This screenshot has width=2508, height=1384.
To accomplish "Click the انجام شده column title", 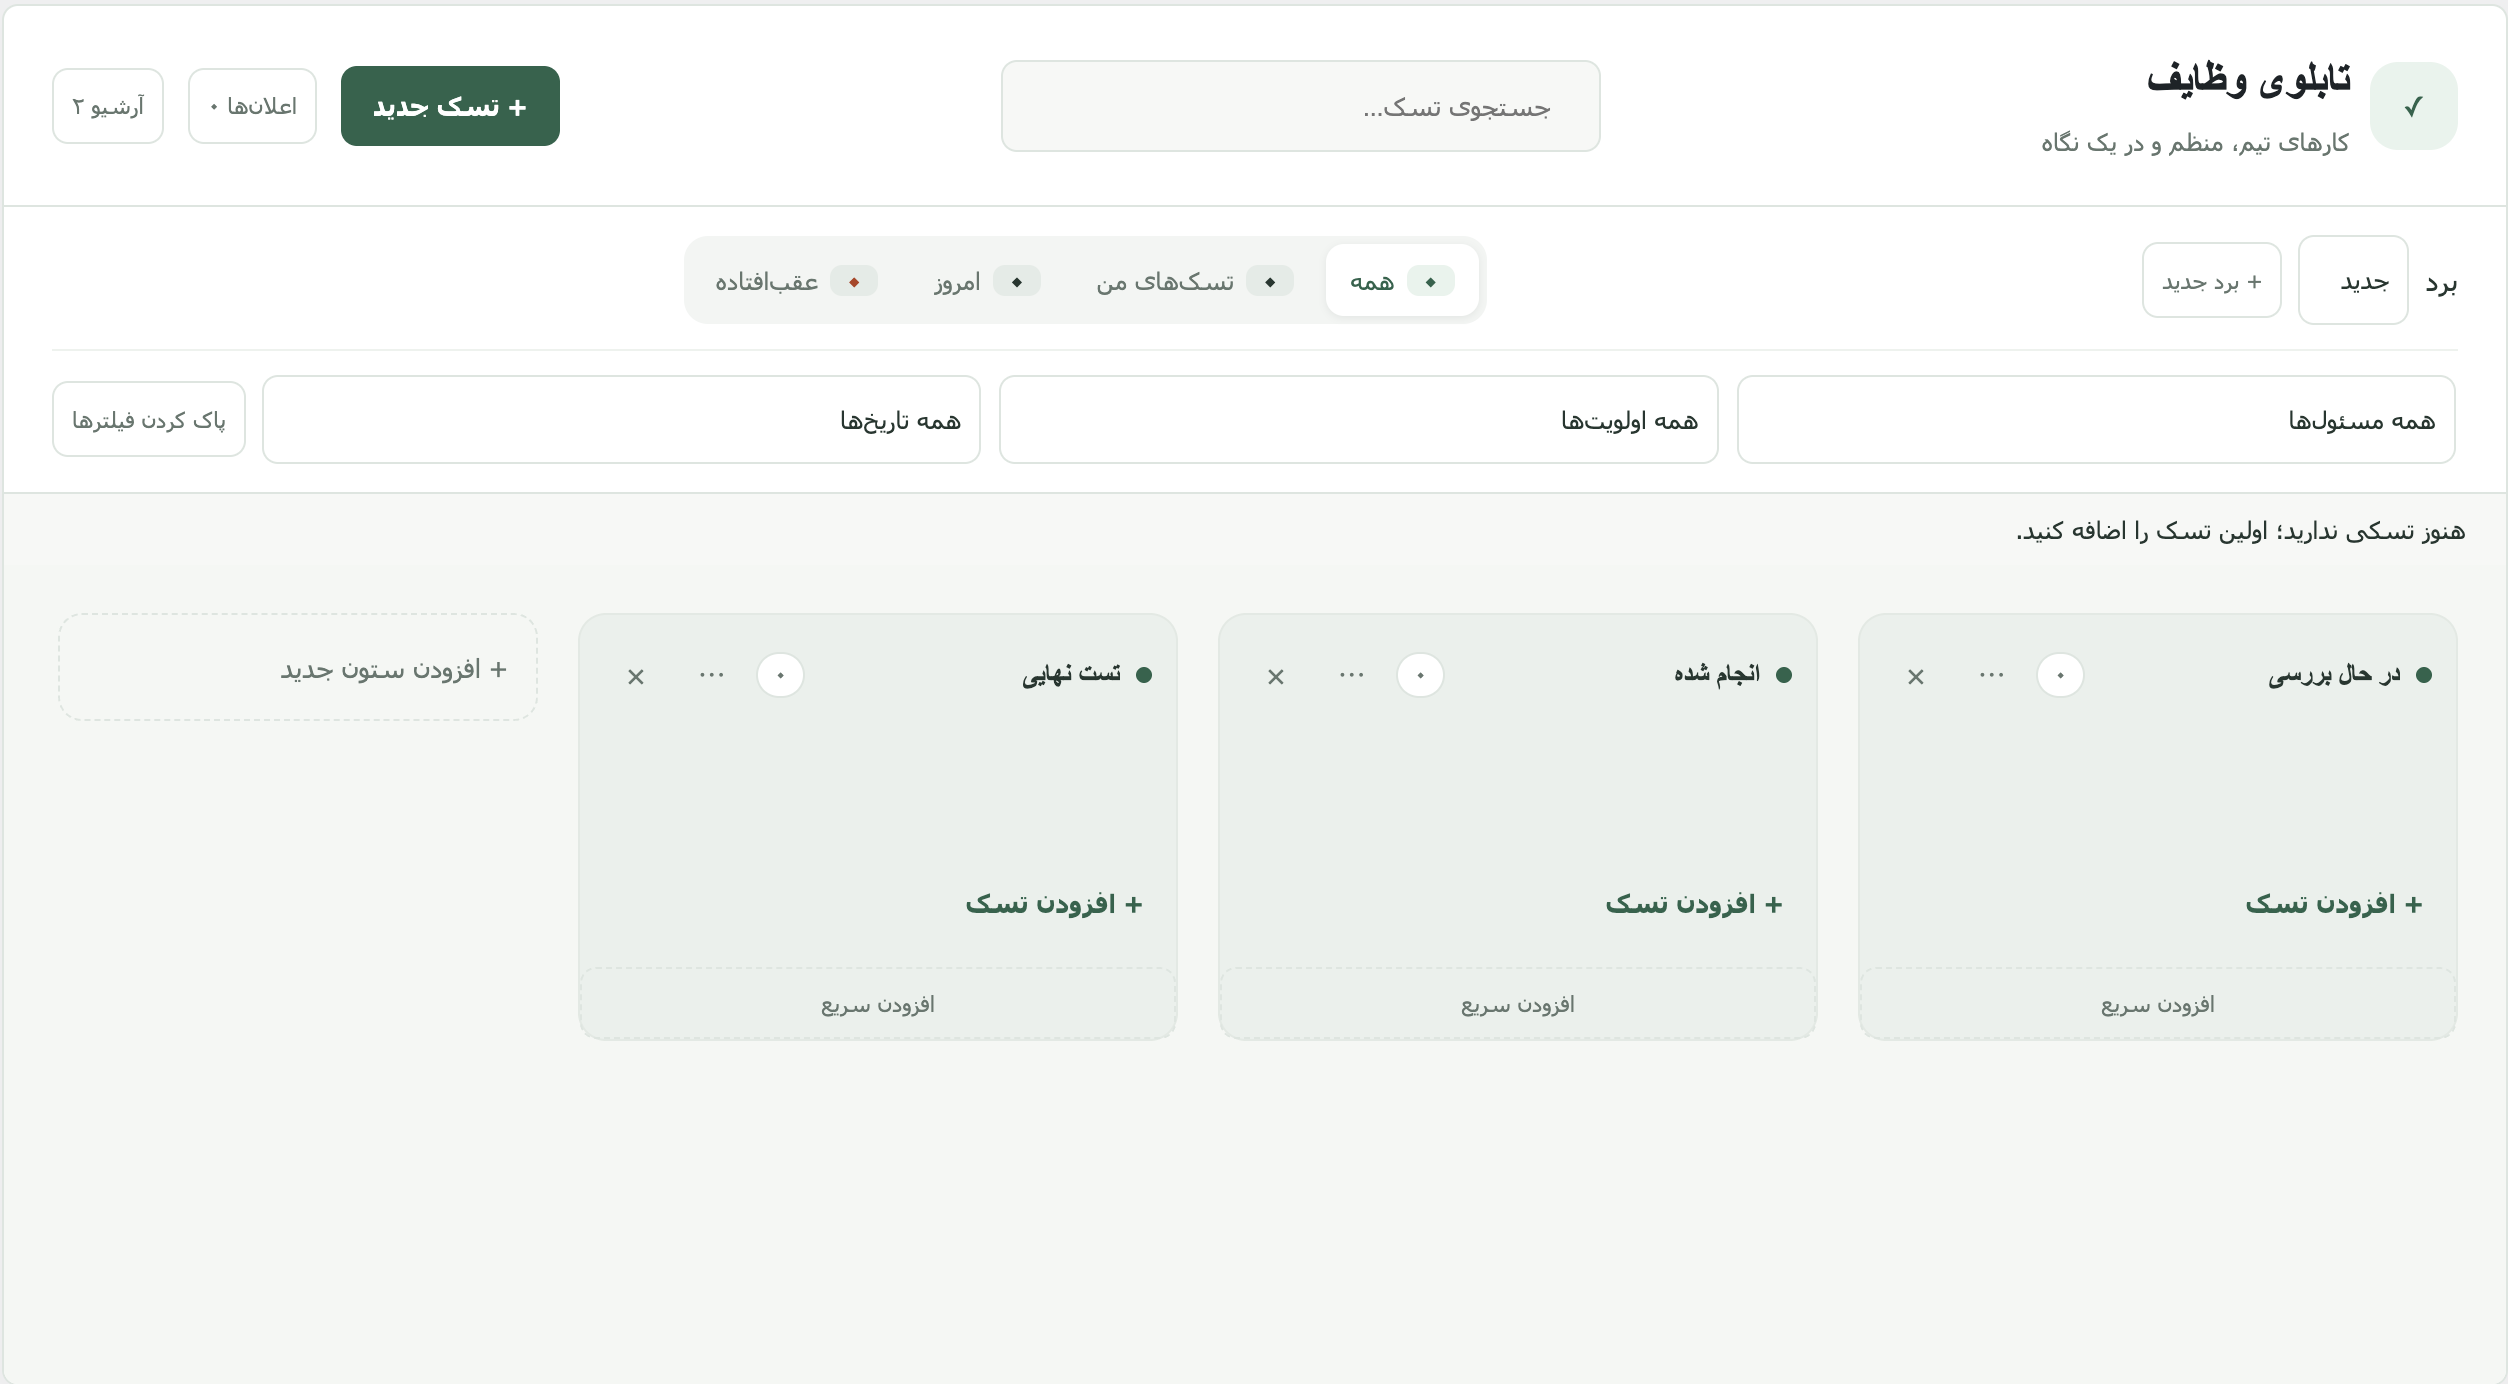I will [1717, 675].
